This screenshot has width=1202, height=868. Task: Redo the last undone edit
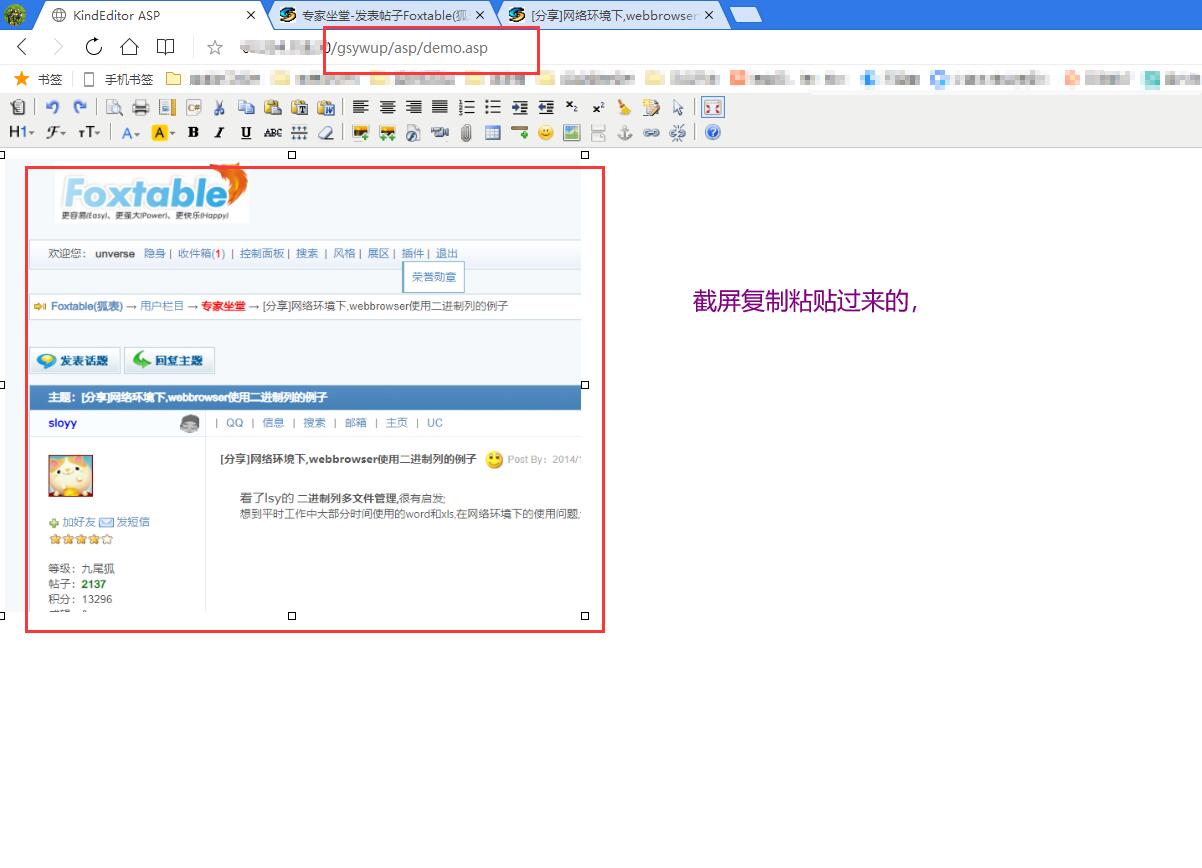point(79,107)
